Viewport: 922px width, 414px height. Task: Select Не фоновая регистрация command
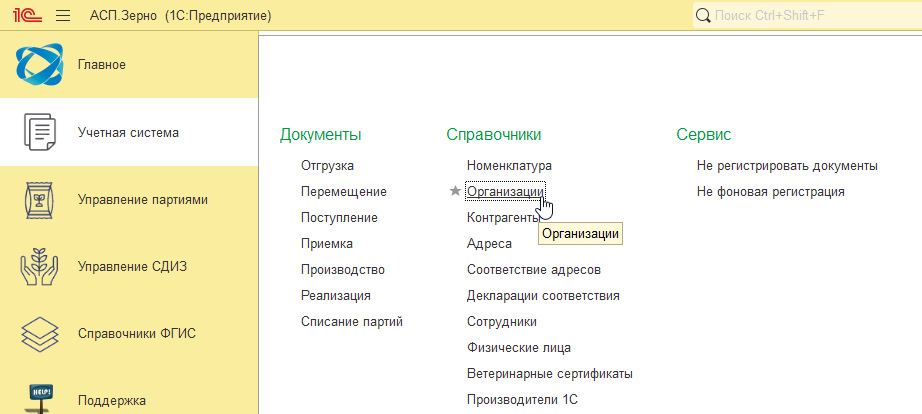click(x=770, y=191)
